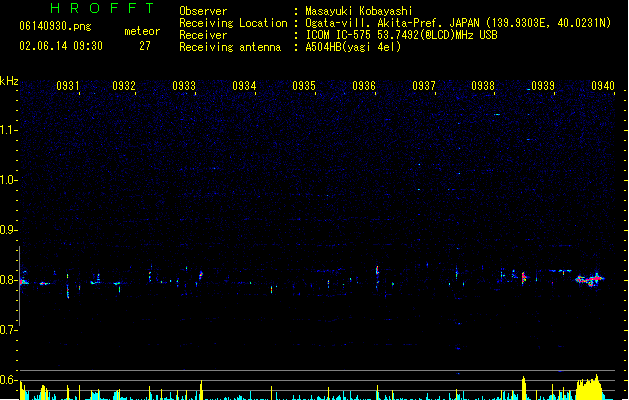Click the observer name Masayuki Kobayashi
Viewport: 629px width, 400px height.
pyautogui.click(x=359, y=11)
